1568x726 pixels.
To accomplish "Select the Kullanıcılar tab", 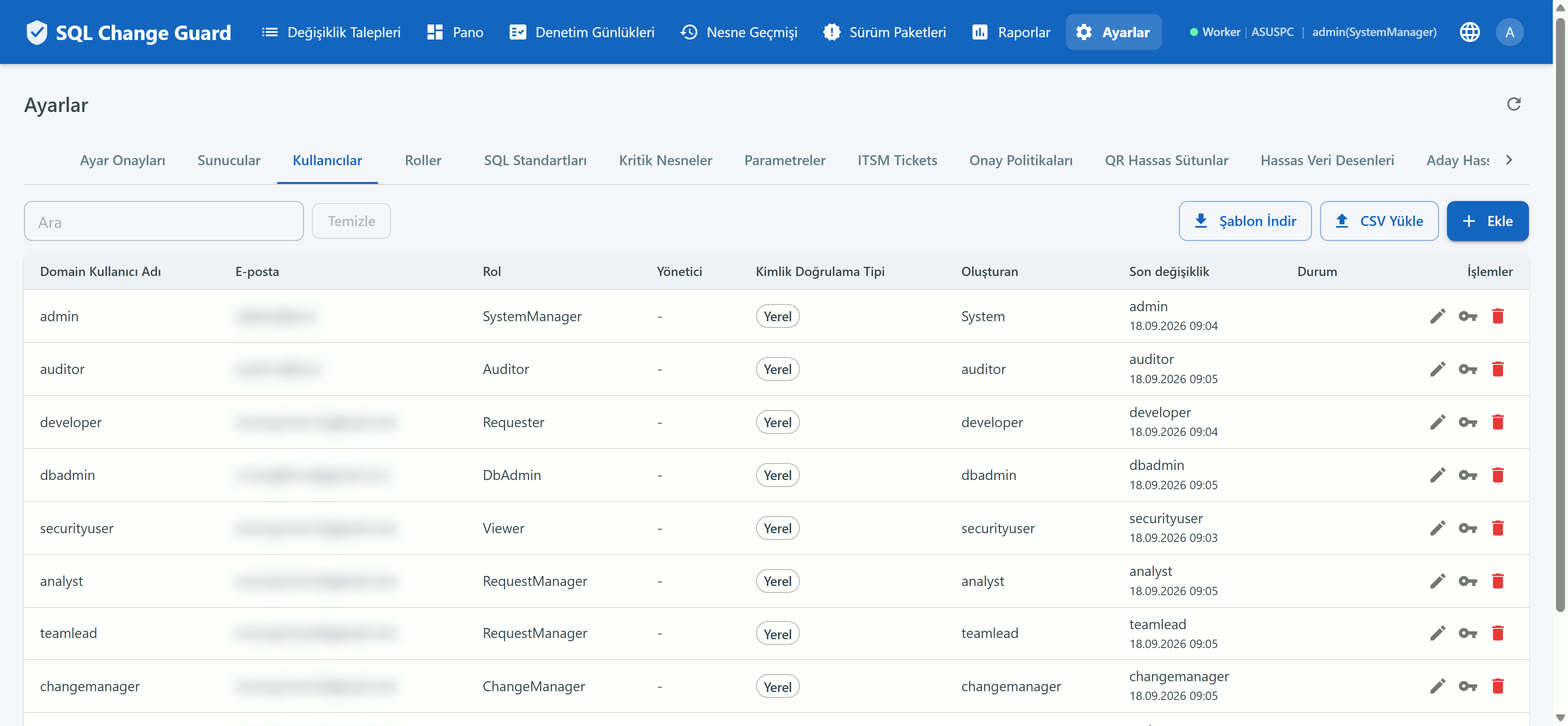I will pos(327,160).
